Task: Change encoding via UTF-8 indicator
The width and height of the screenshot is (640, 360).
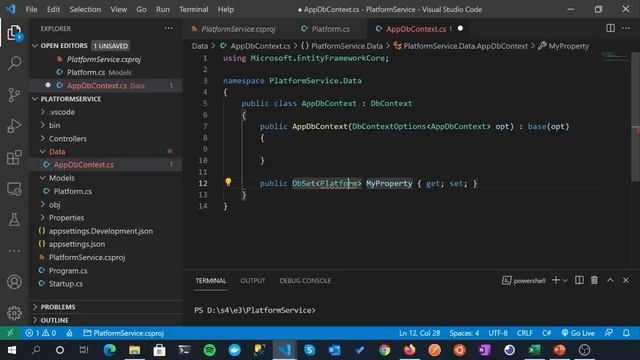Action: coord(498,333)
